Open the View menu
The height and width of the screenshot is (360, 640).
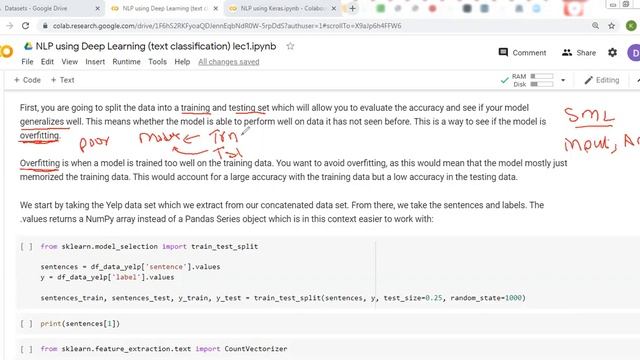click(69, 62)
